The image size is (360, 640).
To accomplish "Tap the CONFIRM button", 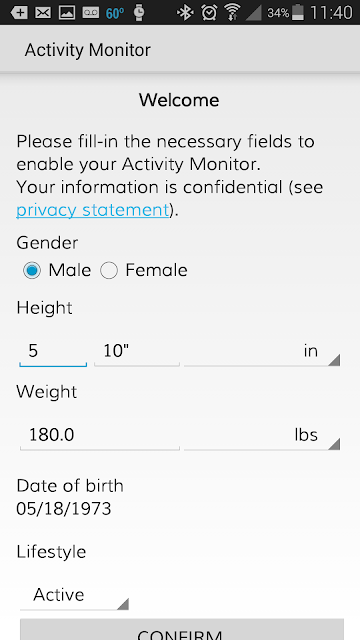I will click(x=182, y=629).
